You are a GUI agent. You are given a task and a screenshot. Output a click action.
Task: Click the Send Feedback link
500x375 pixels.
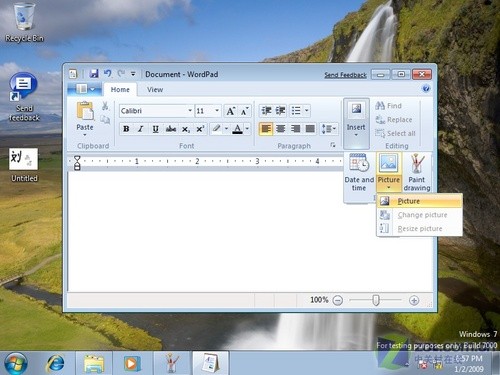345,75
